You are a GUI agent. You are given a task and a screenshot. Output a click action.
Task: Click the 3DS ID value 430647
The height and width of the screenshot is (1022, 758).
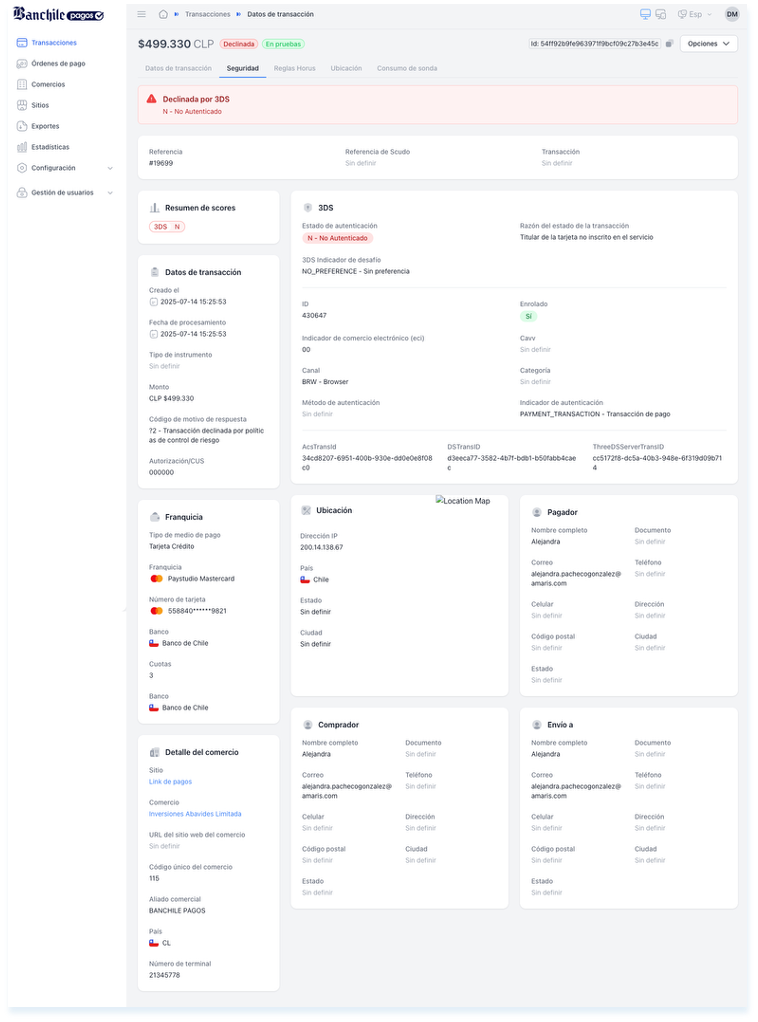click(x=314, y=315)
